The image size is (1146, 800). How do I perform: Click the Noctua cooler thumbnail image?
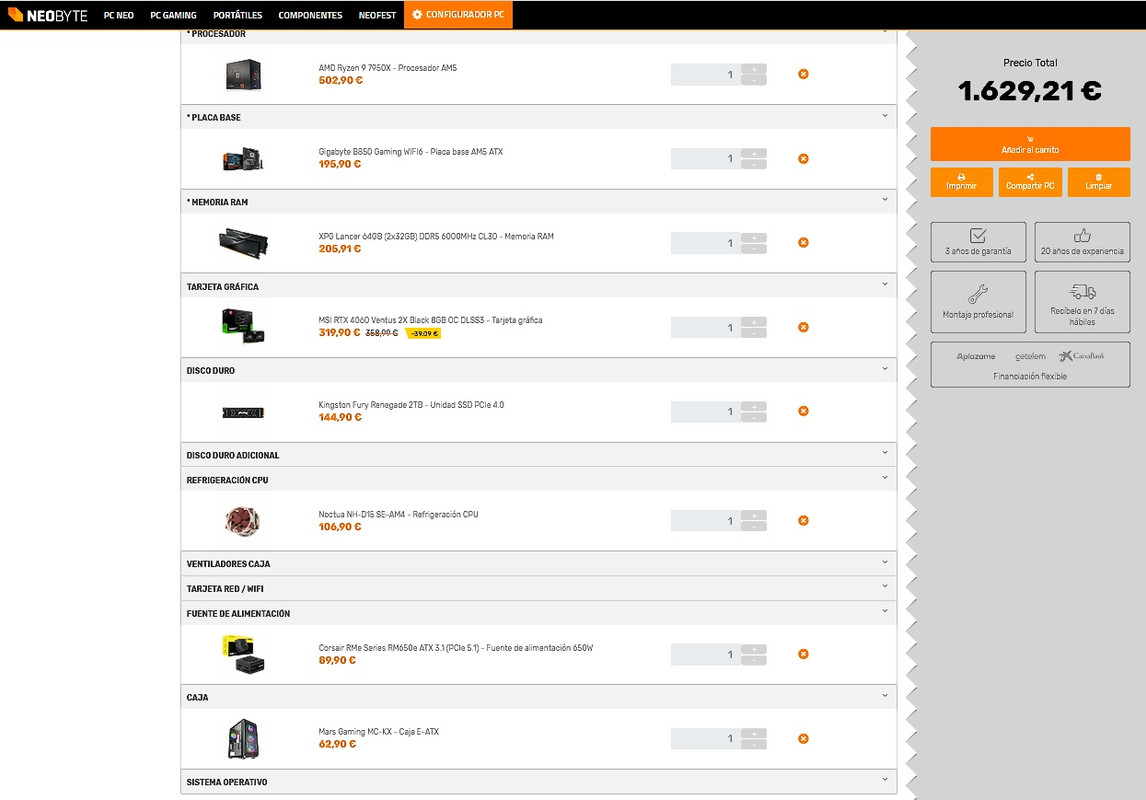click(243, 521)
